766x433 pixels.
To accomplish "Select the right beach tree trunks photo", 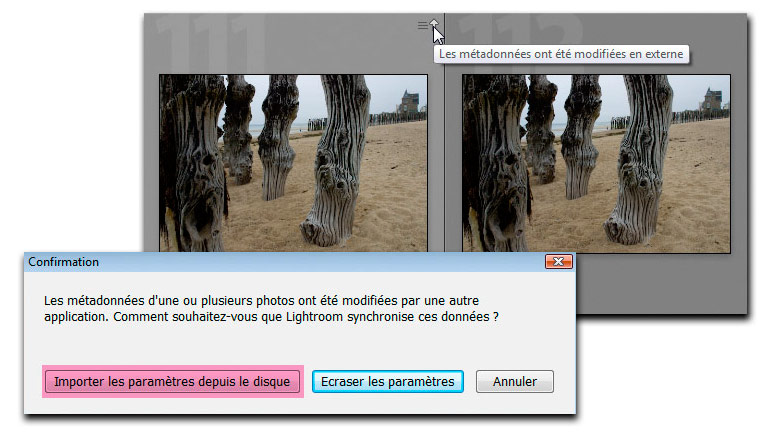I will pyautogui.click(x=596, y=164).
